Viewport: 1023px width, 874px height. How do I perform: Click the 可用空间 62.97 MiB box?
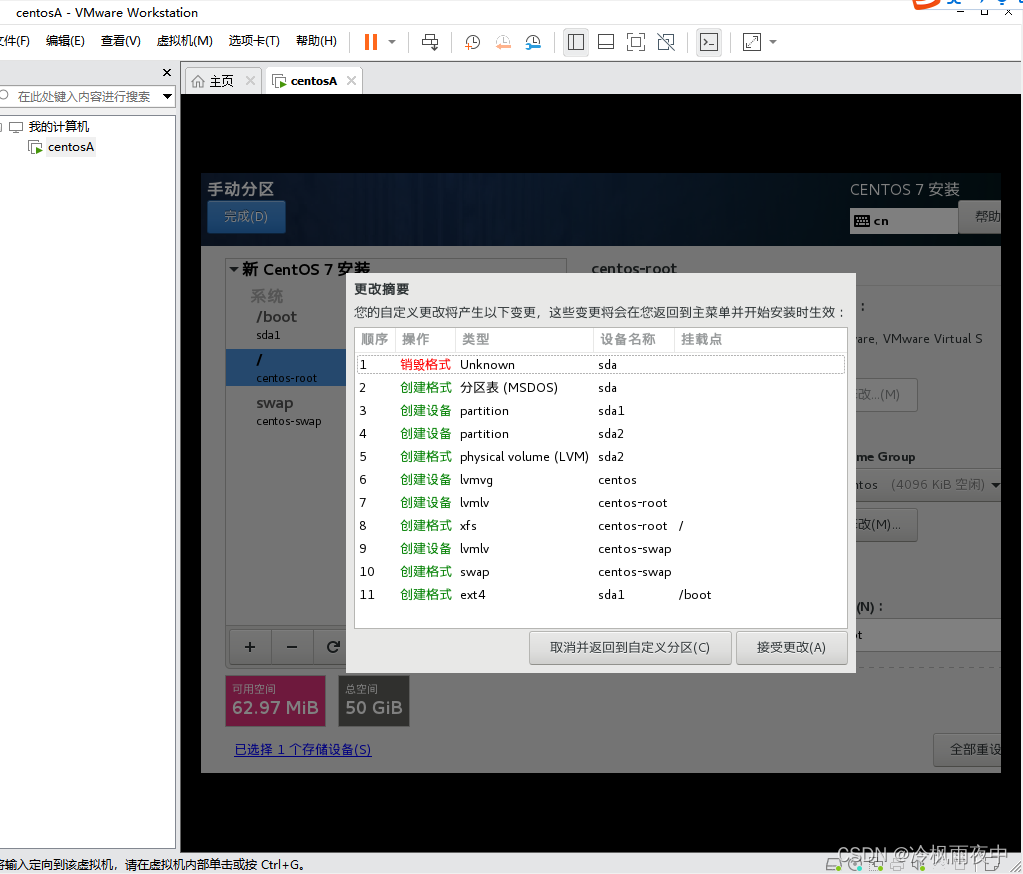click(275, 701)
